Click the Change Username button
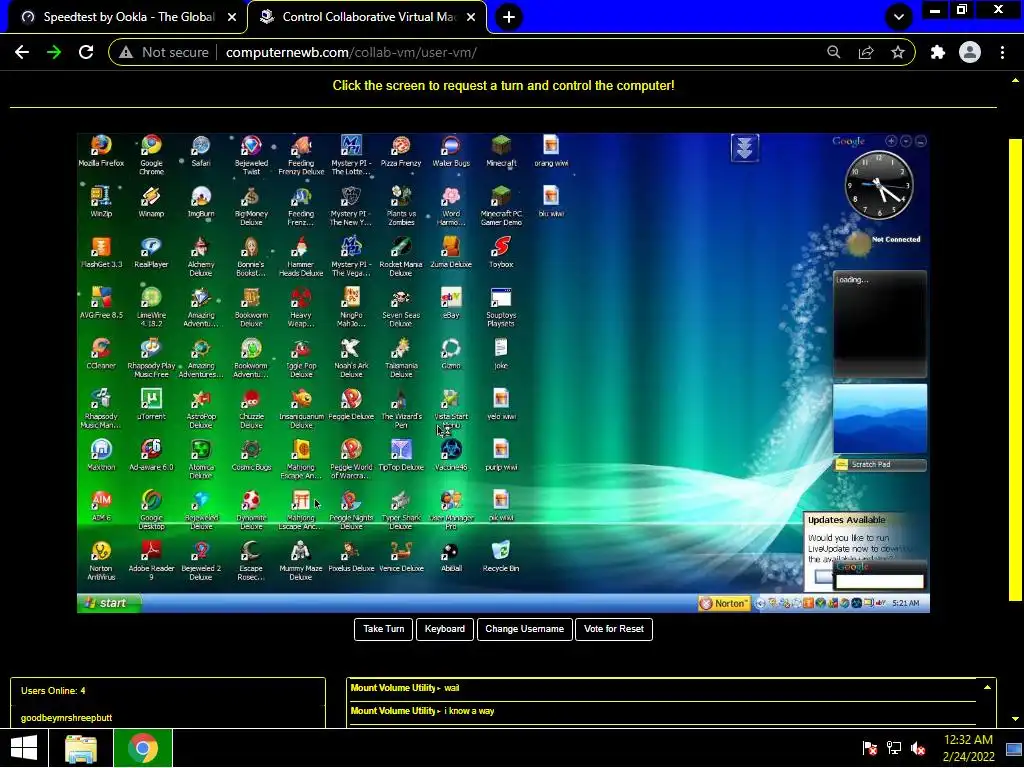Viewport: 1024px width, 768px height. (x=524, y=629)
